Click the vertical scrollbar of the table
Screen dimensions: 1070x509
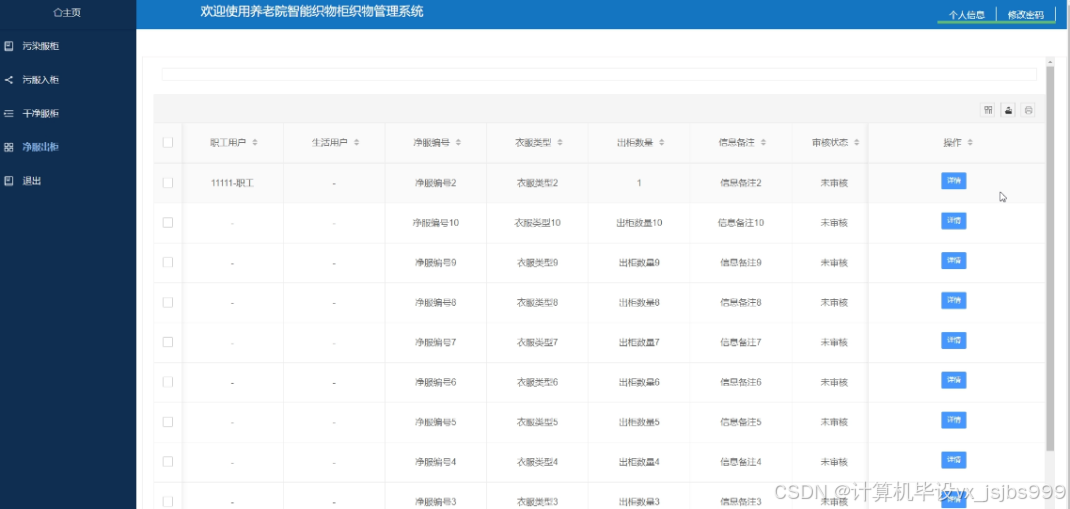coord(1050,259)
